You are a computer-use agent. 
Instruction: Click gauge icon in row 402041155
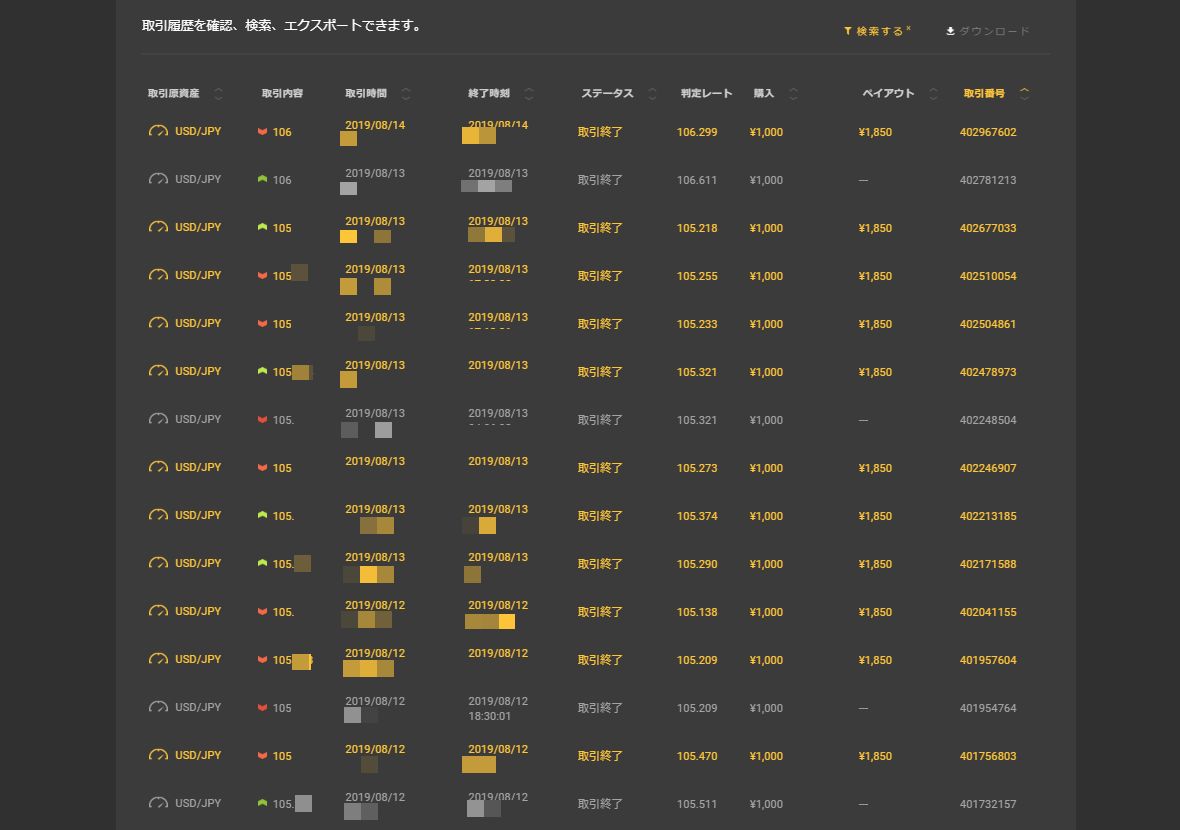(x=158, y=611)
